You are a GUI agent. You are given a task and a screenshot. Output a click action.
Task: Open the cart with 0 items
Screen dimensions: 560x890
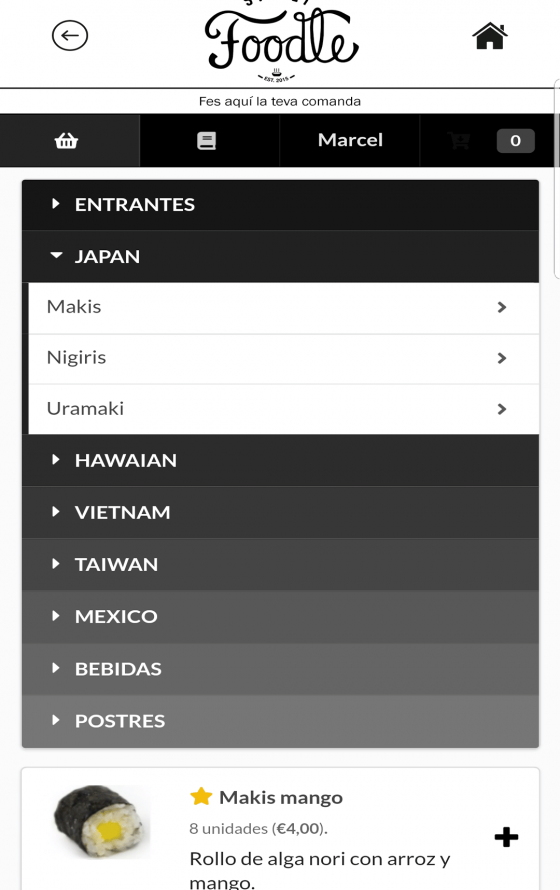click(x=490, y=141)
